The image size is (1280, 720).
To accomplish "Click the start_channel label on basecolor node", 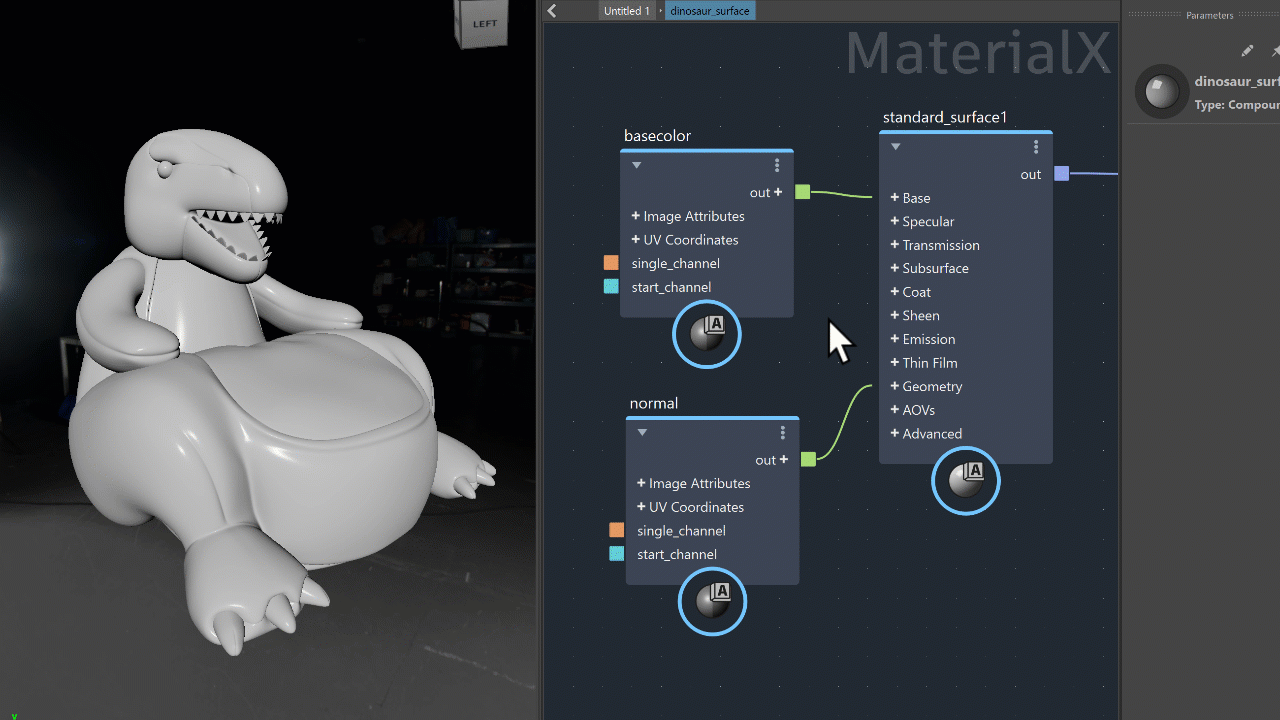I will point(672,287).
